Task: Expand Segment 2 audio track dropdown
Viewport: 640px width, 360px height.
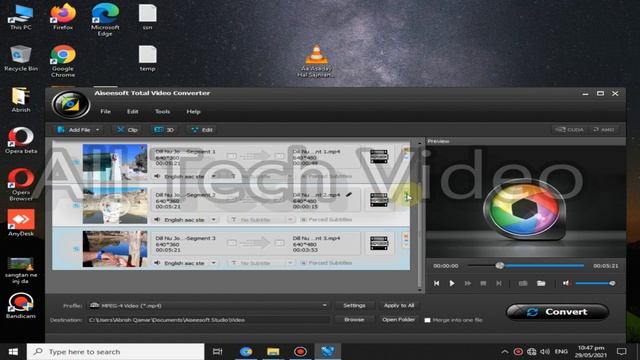Action: 213,220
